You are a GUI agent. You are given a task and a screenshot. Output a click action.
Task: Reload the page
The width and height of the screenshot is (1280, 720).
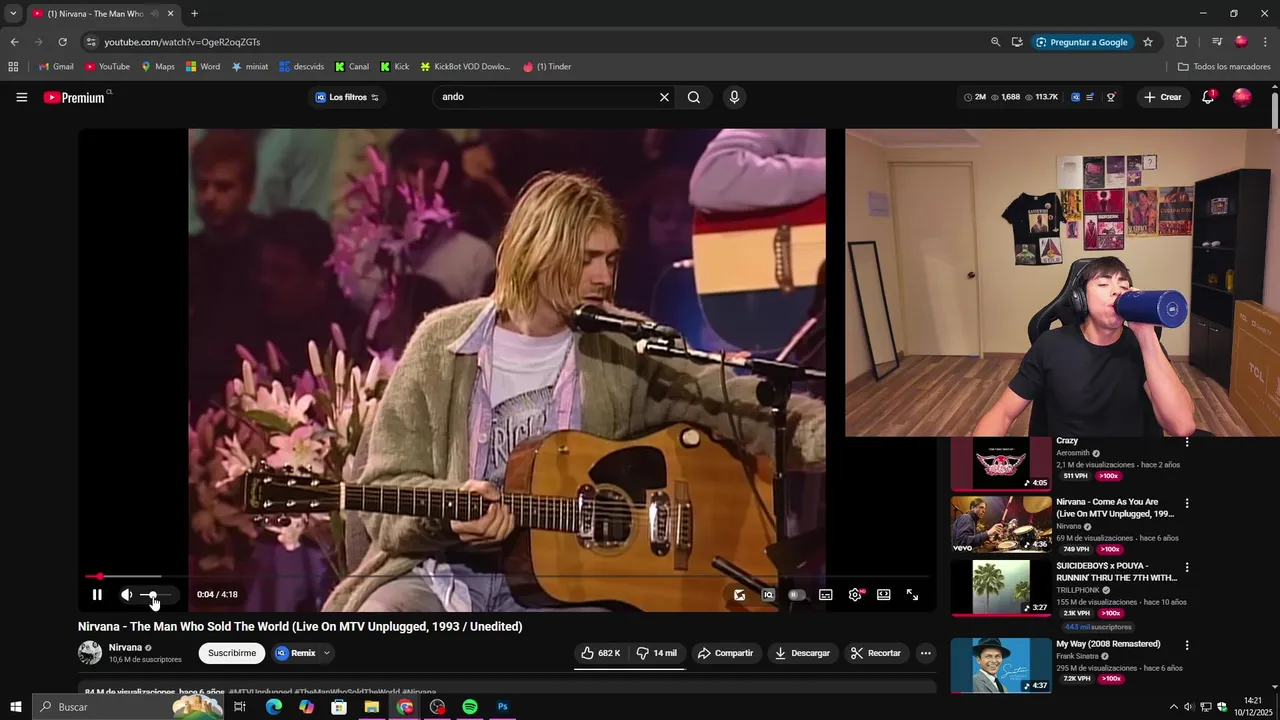(62, 42)
